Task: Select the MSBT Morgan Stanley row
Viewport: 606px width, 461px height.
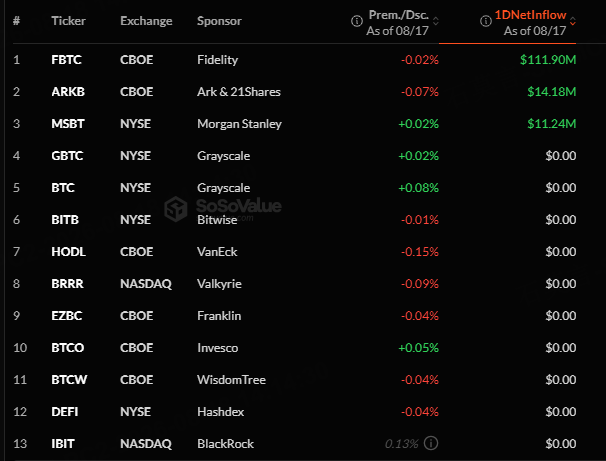Action: click(x=294, y=124)
